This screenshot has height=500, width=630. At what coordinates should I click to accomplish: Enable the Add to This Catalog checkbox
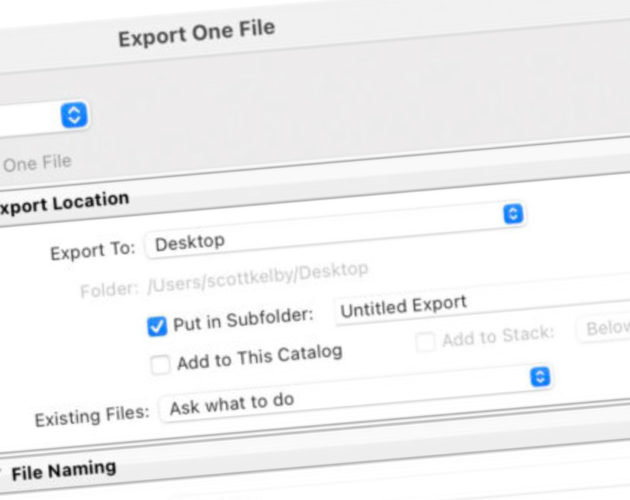[160, 365]
